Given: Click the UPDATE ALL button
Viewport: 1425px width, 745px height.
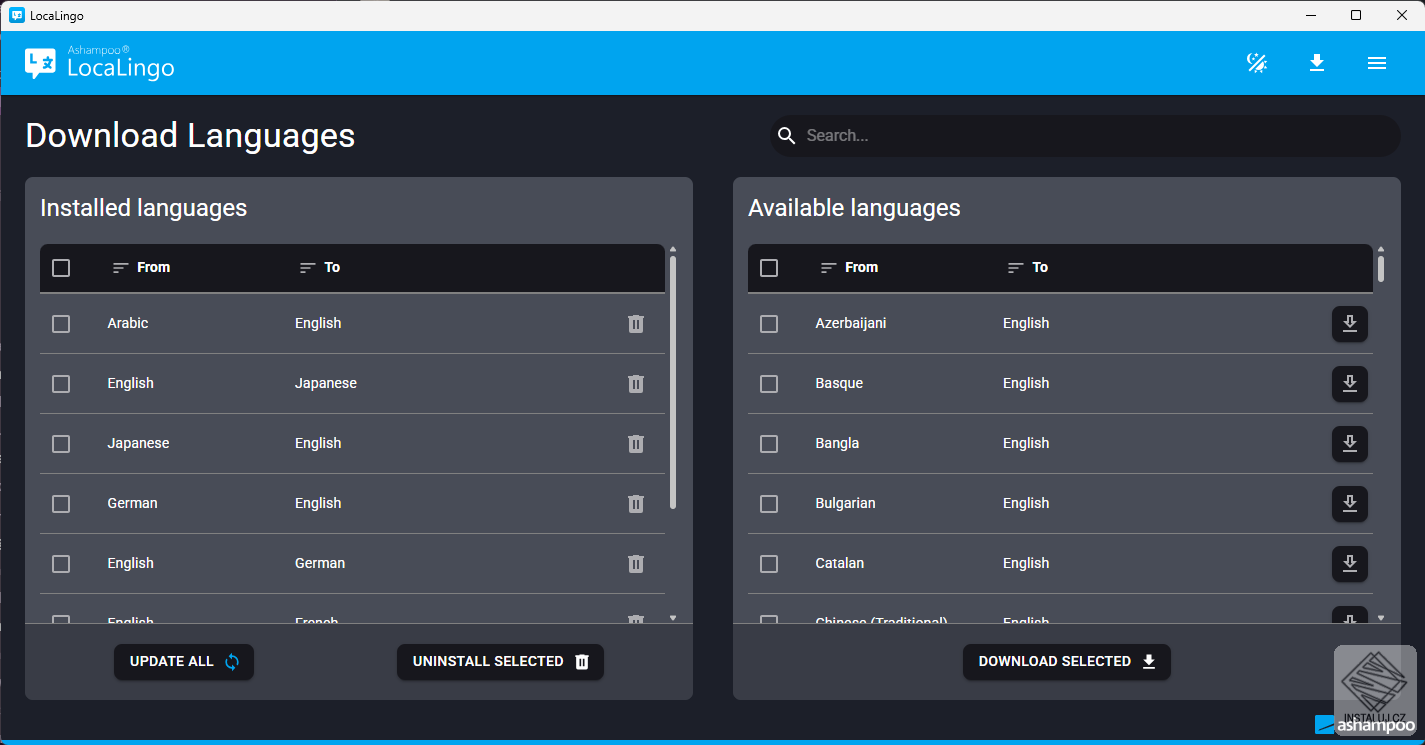Looking at the screenshot, I should [x=183, y=661].
